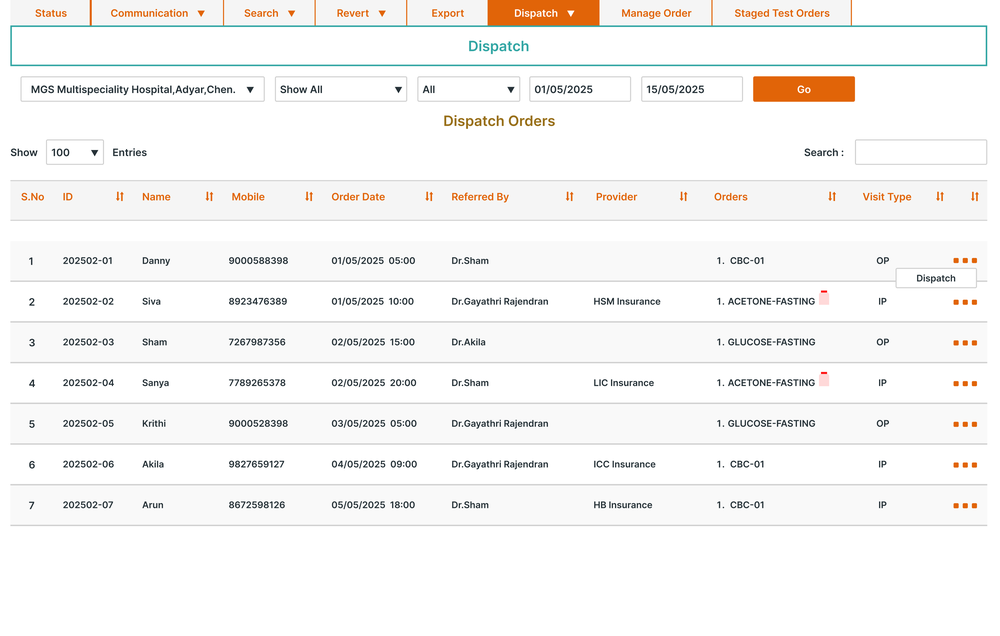Sort the Visit Type column
This screenshot has width=1000, height=636.
click(x=938, y=197)
